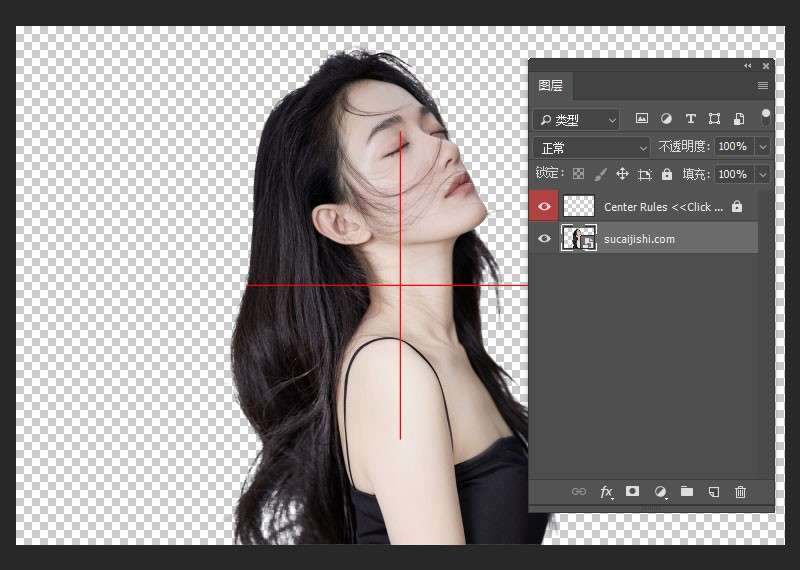Click the sucaijishi.com smart object thumbnail
800x570 pixels.
click(579, 237)
